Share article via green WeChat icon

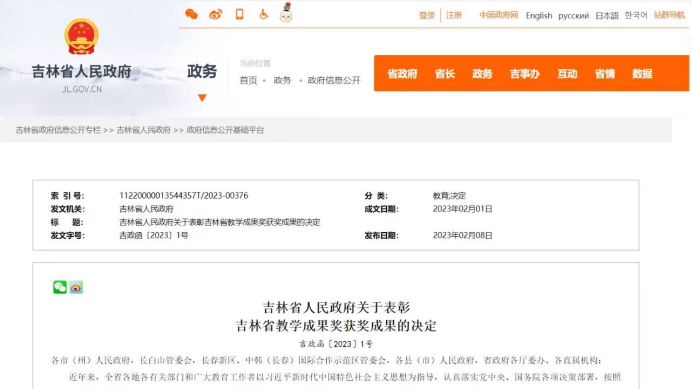point(60,287)
